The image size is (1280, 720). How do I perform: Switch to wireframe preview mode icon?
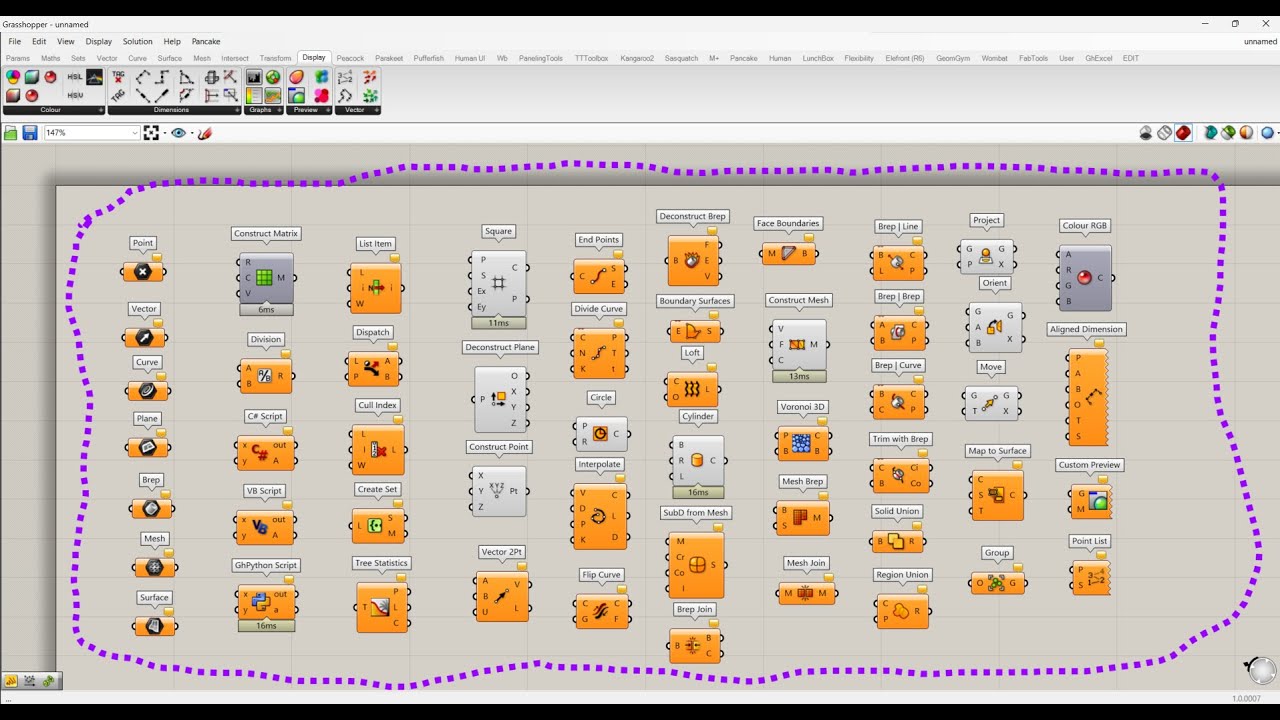[x=1164, y=133]
